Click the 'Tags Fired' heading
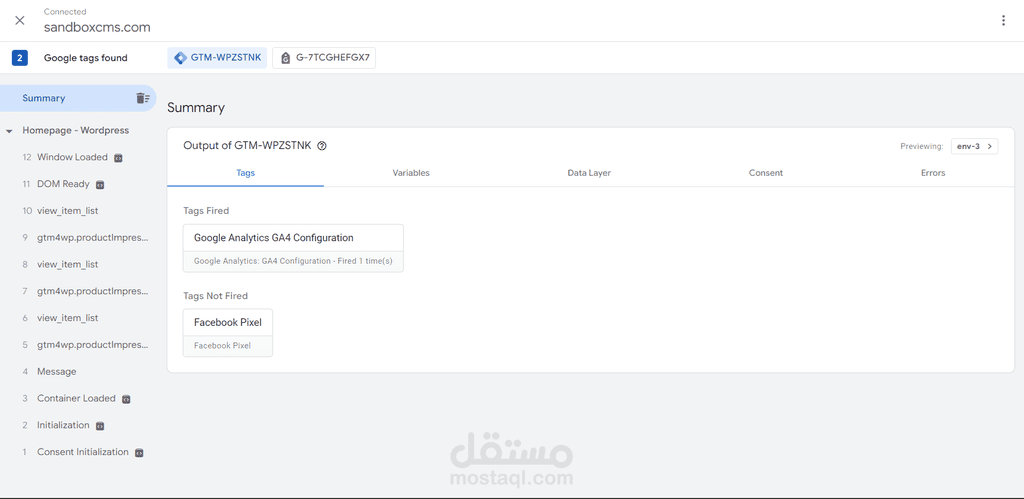This screenshot has width=1024, height=499. 206,211
